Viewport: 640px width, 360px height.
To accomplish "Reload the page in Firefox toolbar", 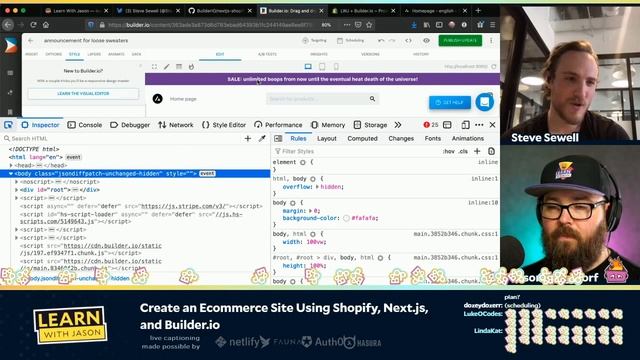I will [33, 25].
